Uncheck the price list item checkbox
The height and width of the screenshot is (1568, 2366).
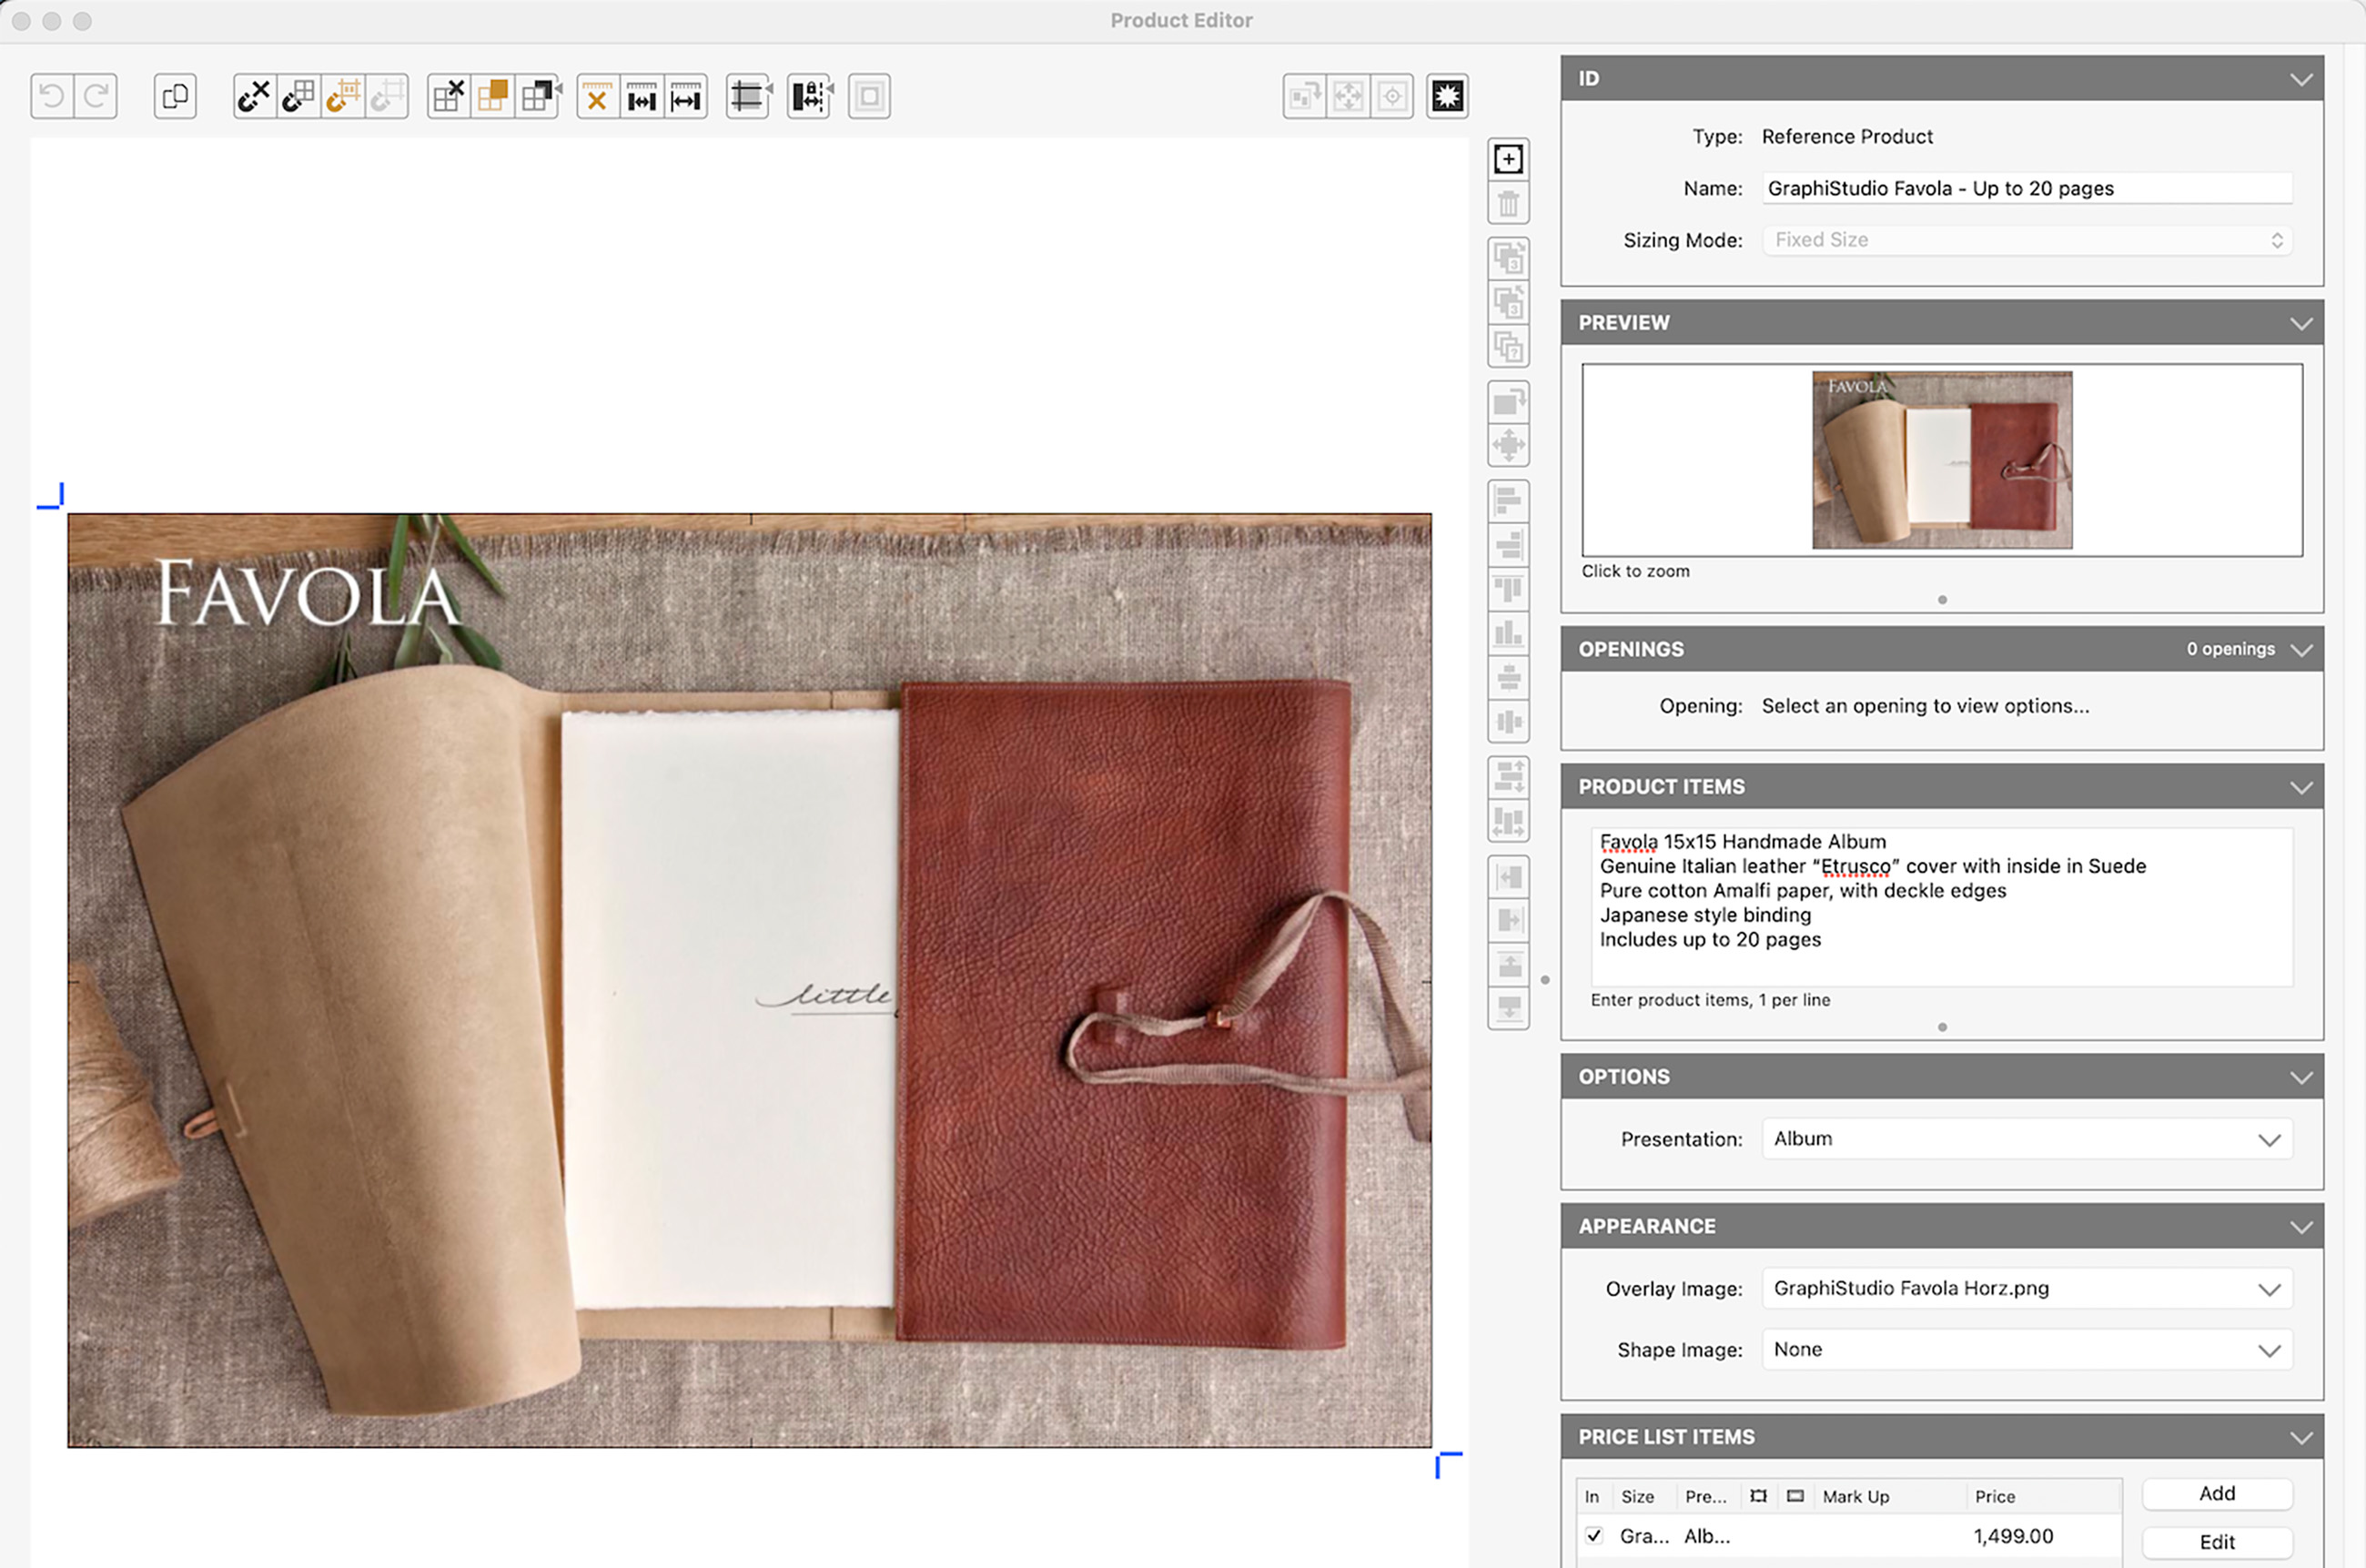[x=1594, y=1535]
